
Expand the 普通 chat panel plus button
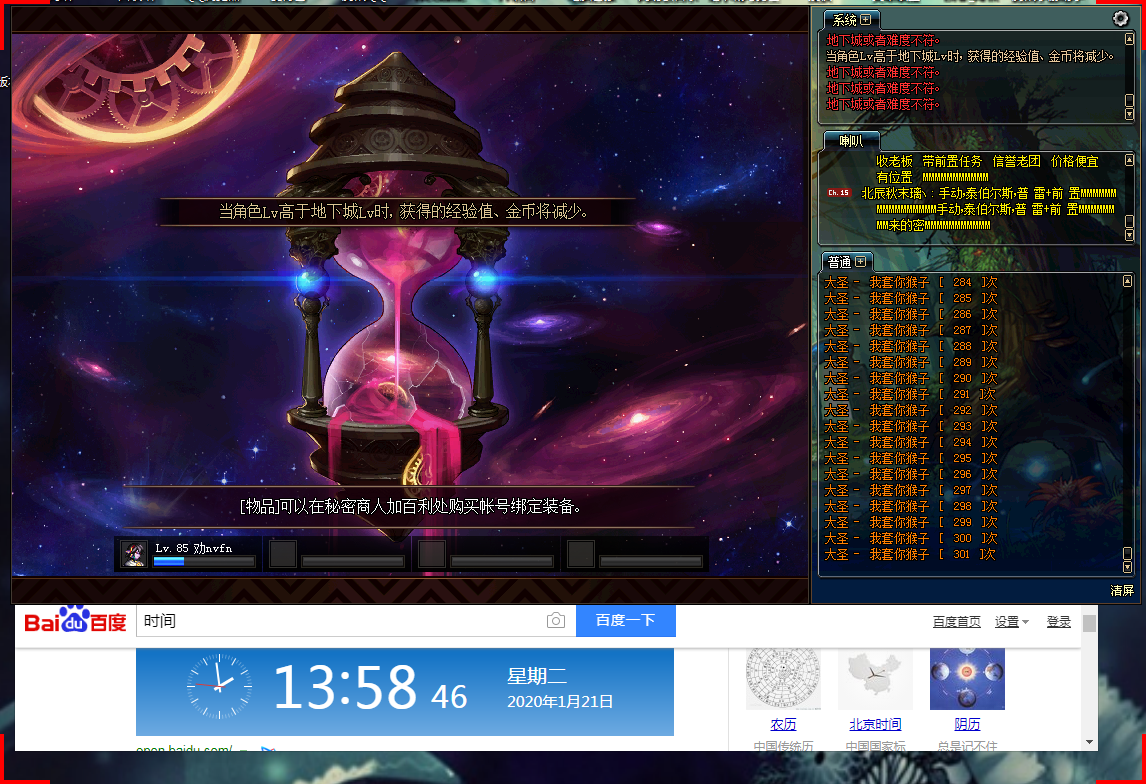[860, 261]
